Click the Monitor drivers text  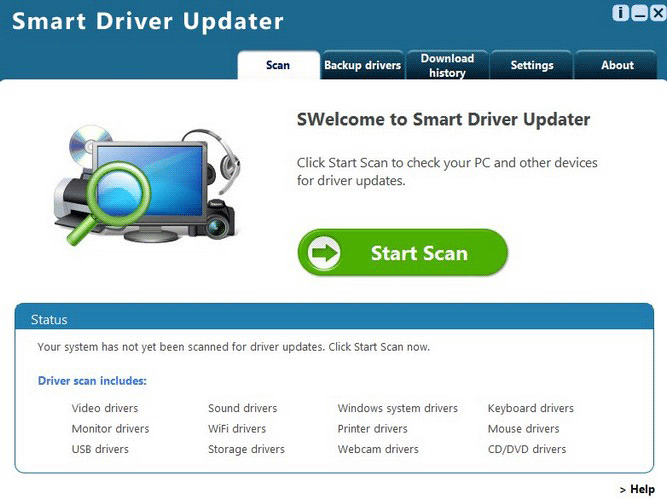(110, 429)
